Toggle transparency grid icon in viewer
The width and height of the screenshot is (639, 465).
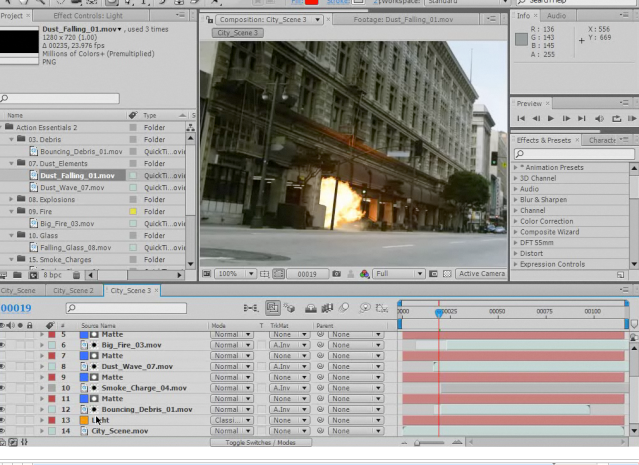447,274
